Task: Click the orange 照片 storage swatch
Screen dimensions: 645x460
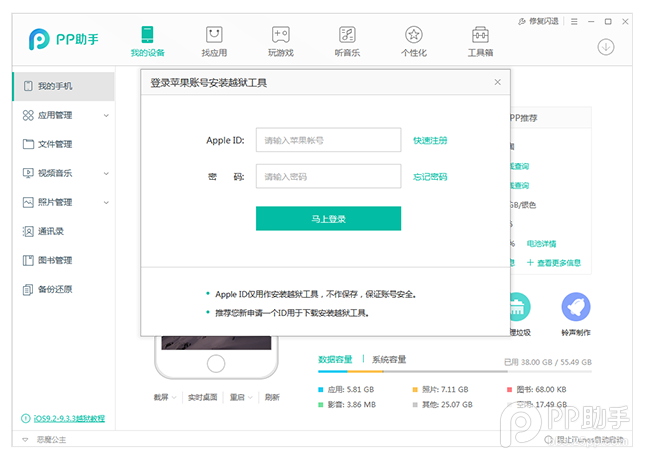Action: pyautogui.click(x=415, y=390)
